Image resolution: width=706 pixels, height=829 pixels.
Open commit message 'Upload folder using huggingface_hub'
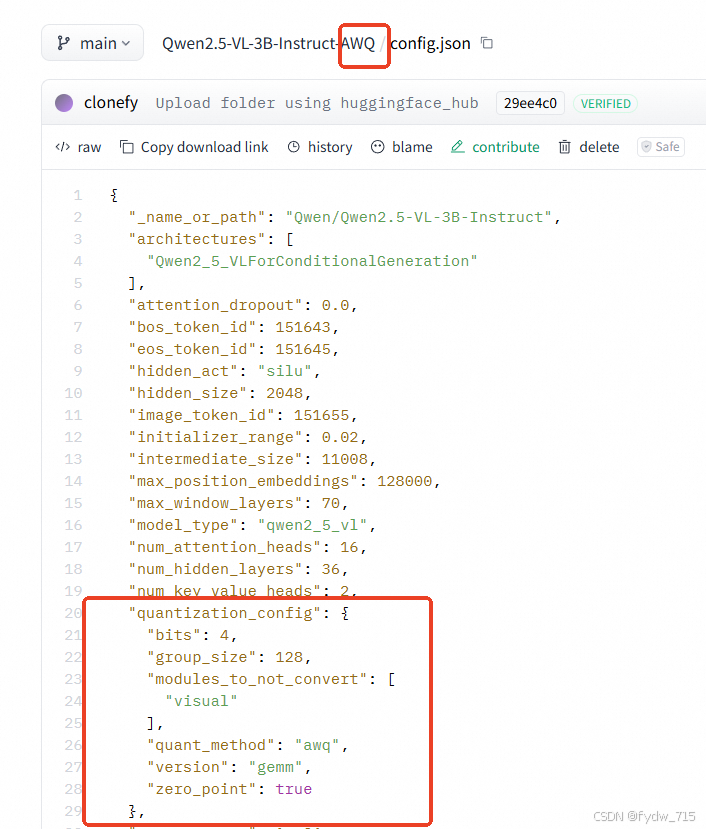317,103
